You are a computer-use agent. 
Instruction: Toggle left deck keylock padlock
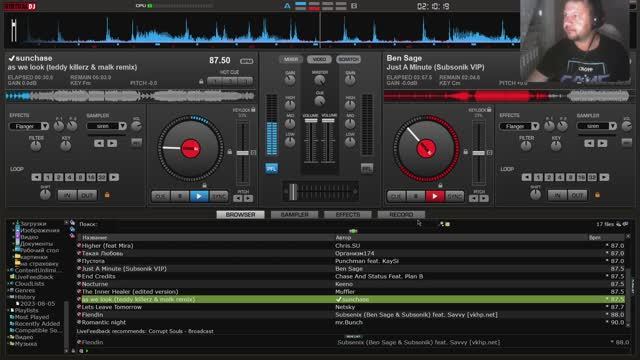coord(253,109)
